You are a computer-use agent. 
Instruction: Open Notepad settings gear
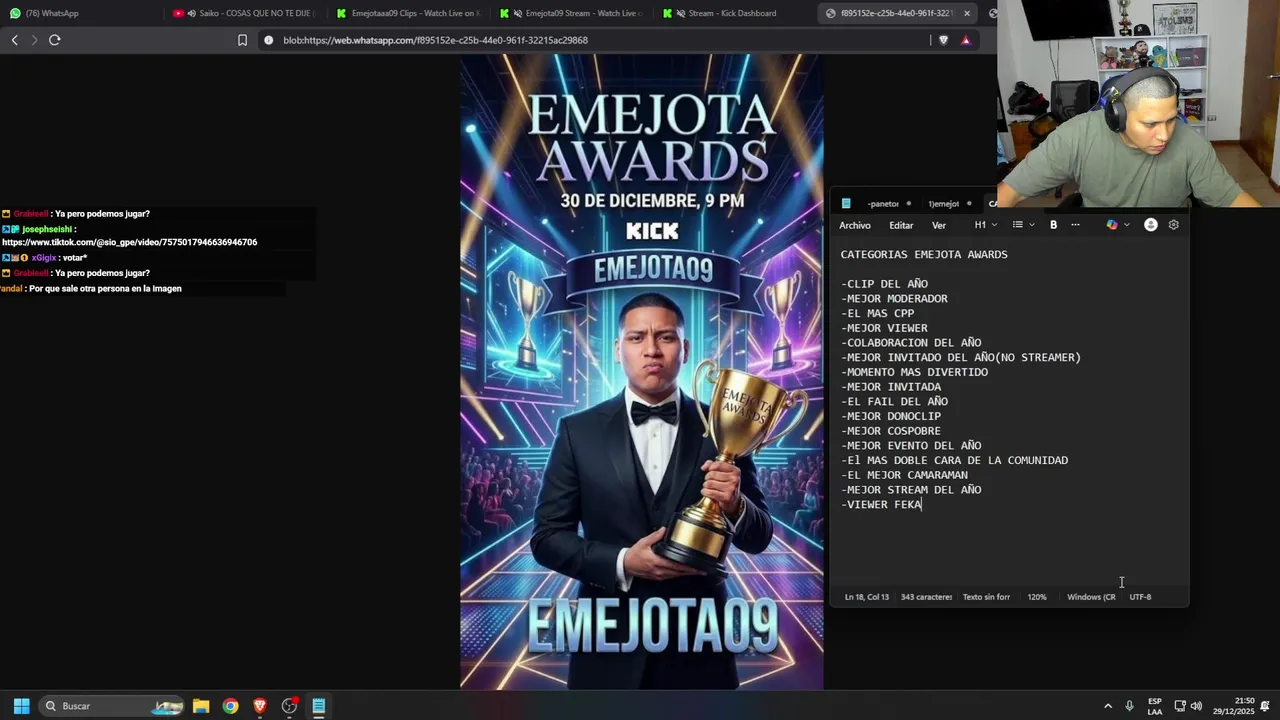(x=1174, y=225)
